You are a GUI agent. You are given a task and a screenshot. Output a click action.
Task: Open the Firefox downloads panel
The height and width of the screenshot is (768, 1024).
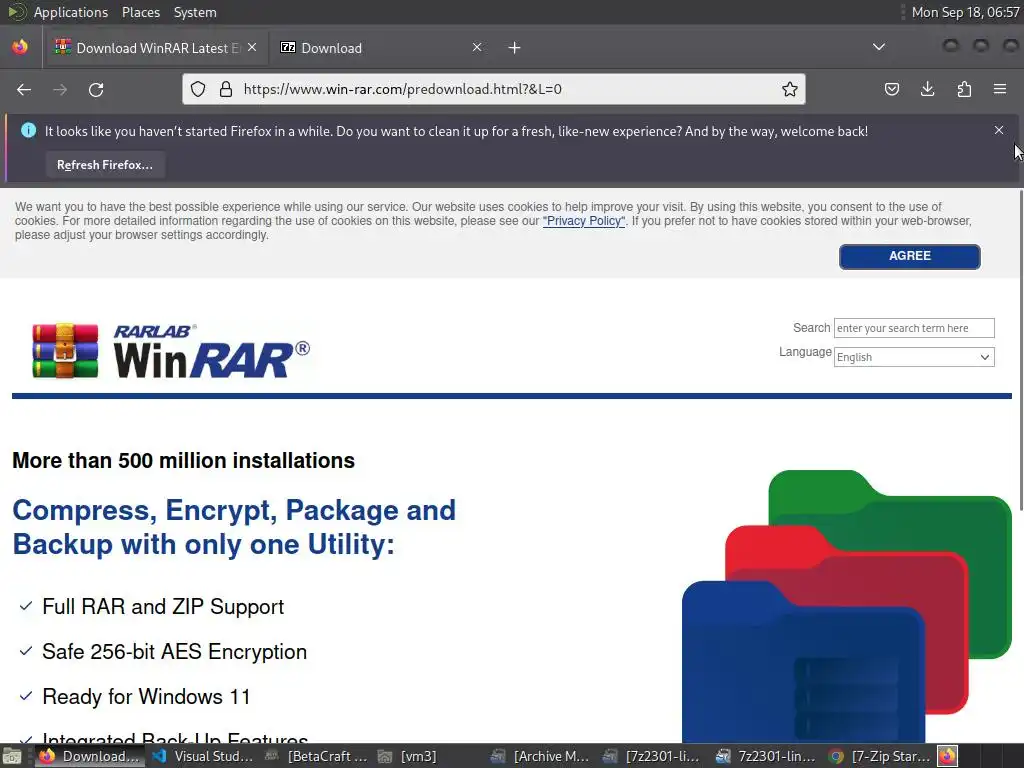(927, 89)
